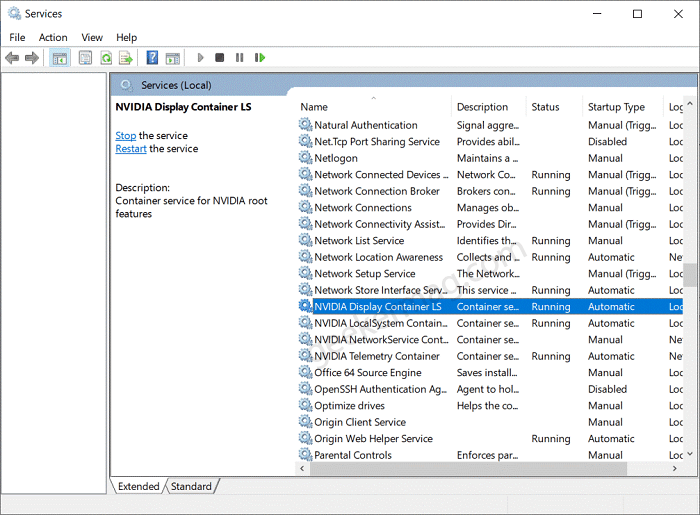
Task: Click the gear icon of Parental Controls
Action: [x=305, y=455]
